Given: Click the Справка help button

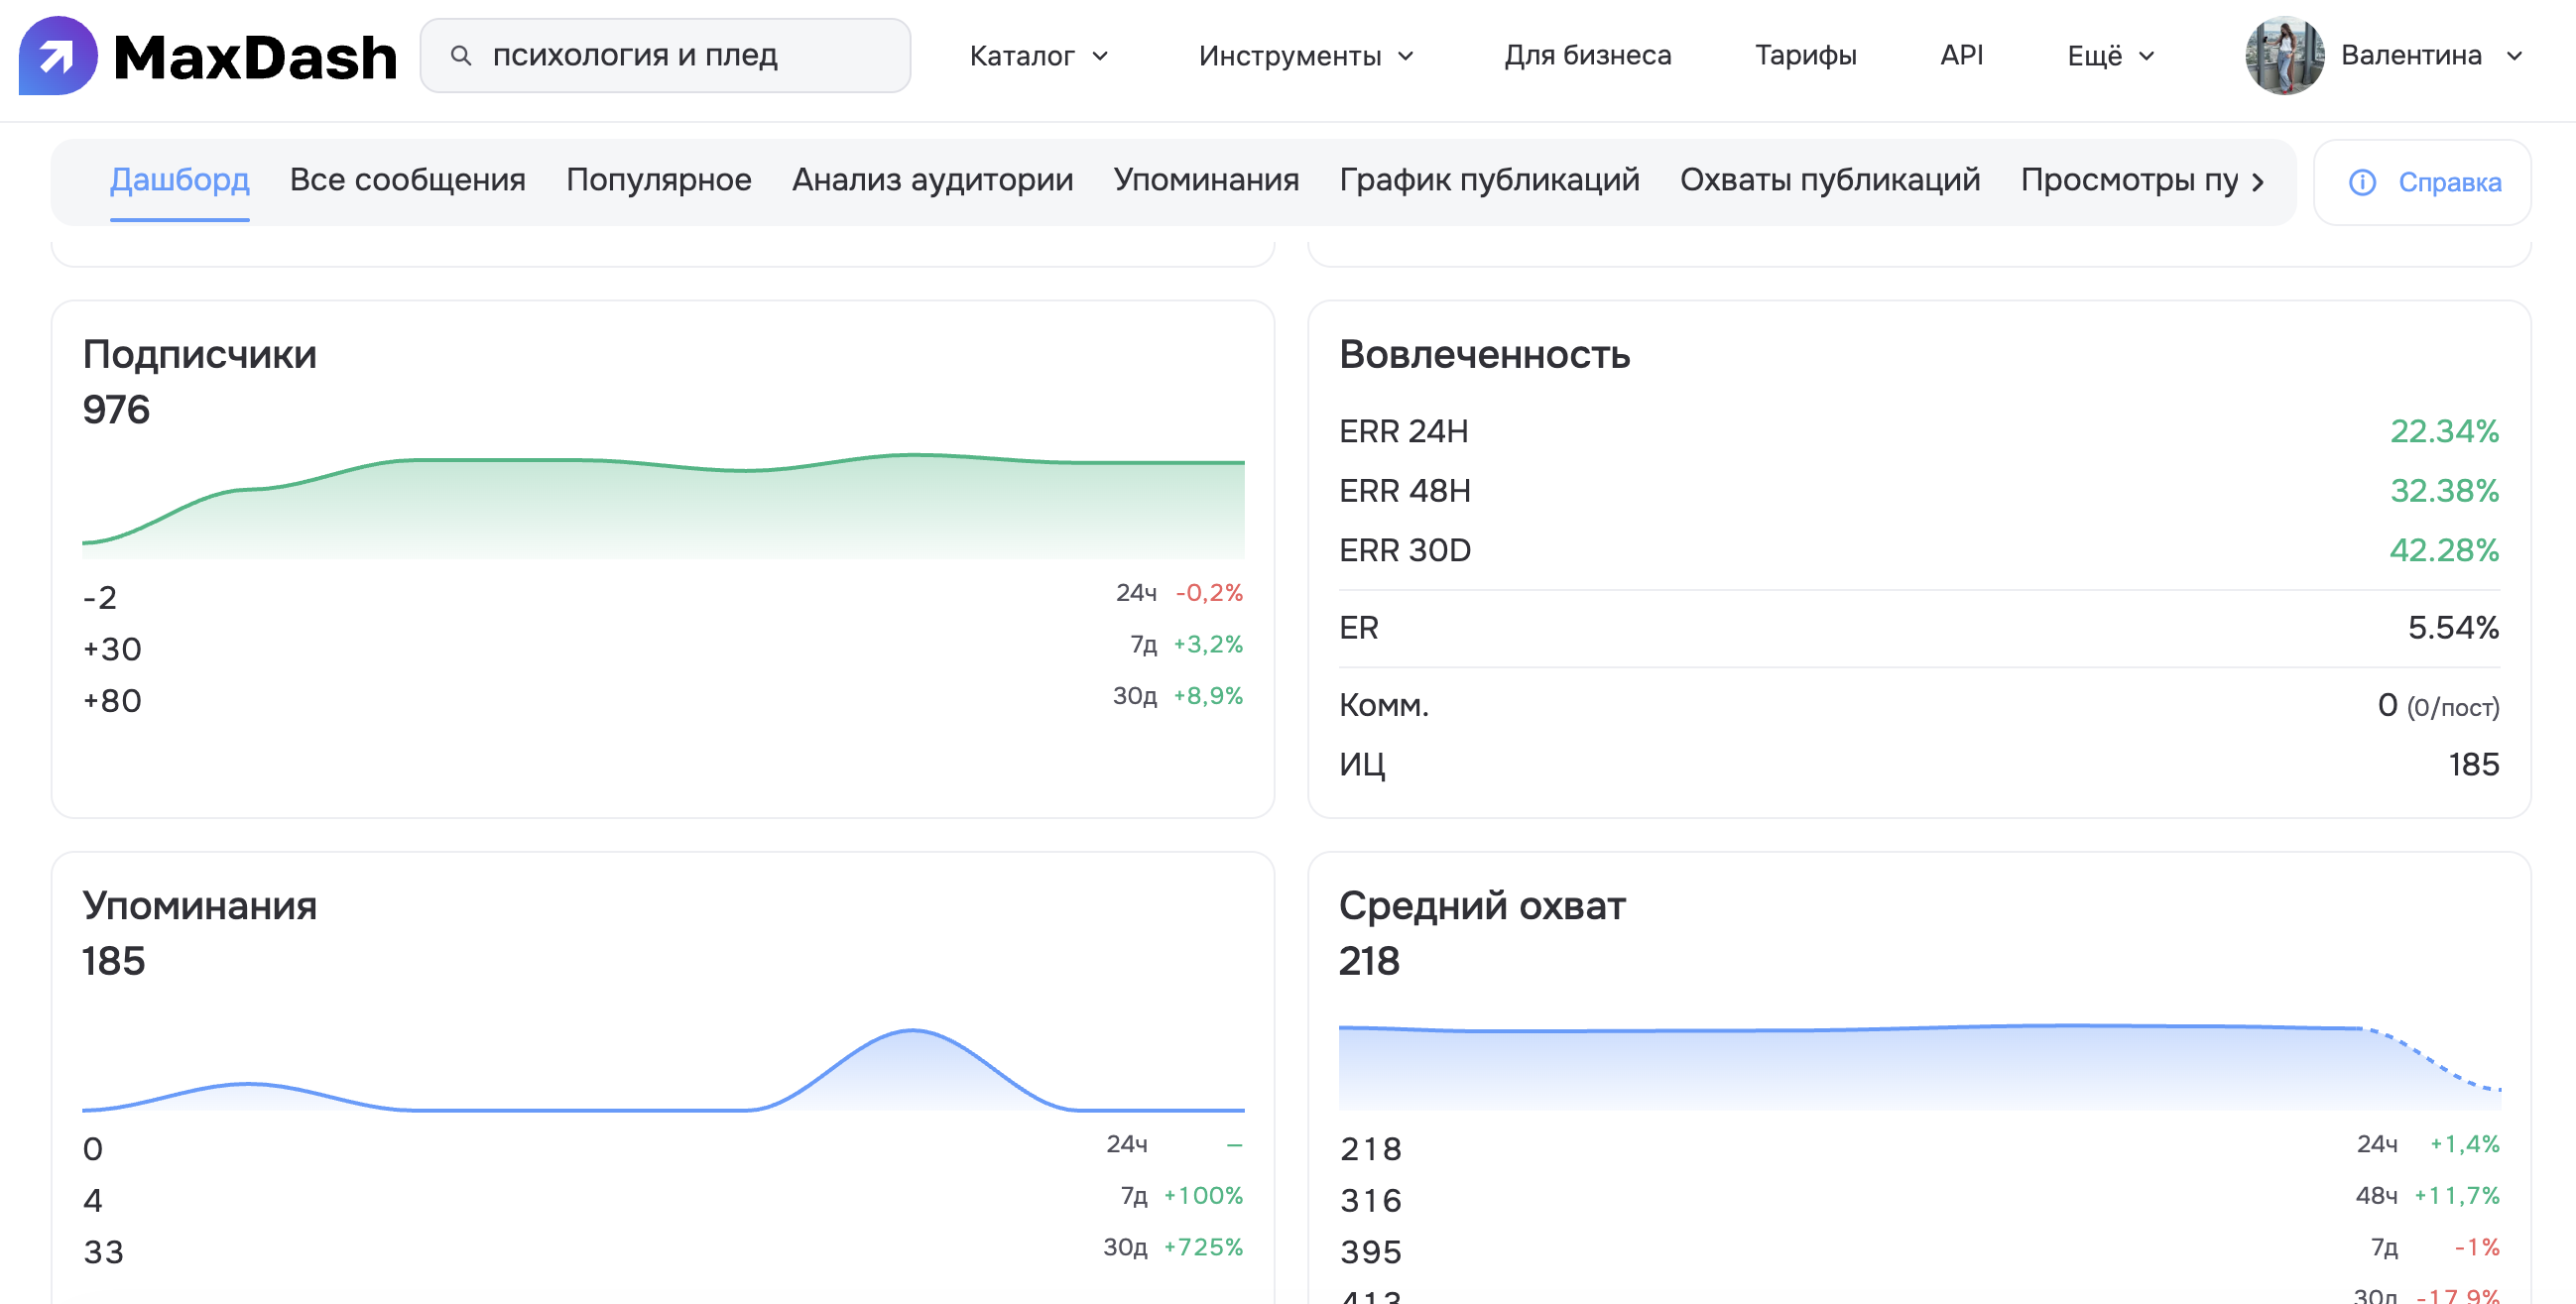Looking at the screenshot, I should 2422,182.
